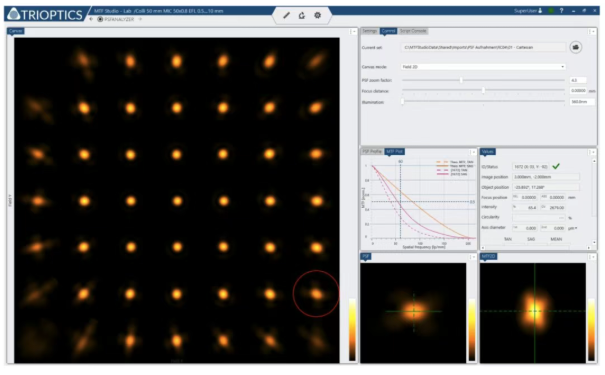
Task: Click the color scale bar beside the canvas
Action: [352, 330]
